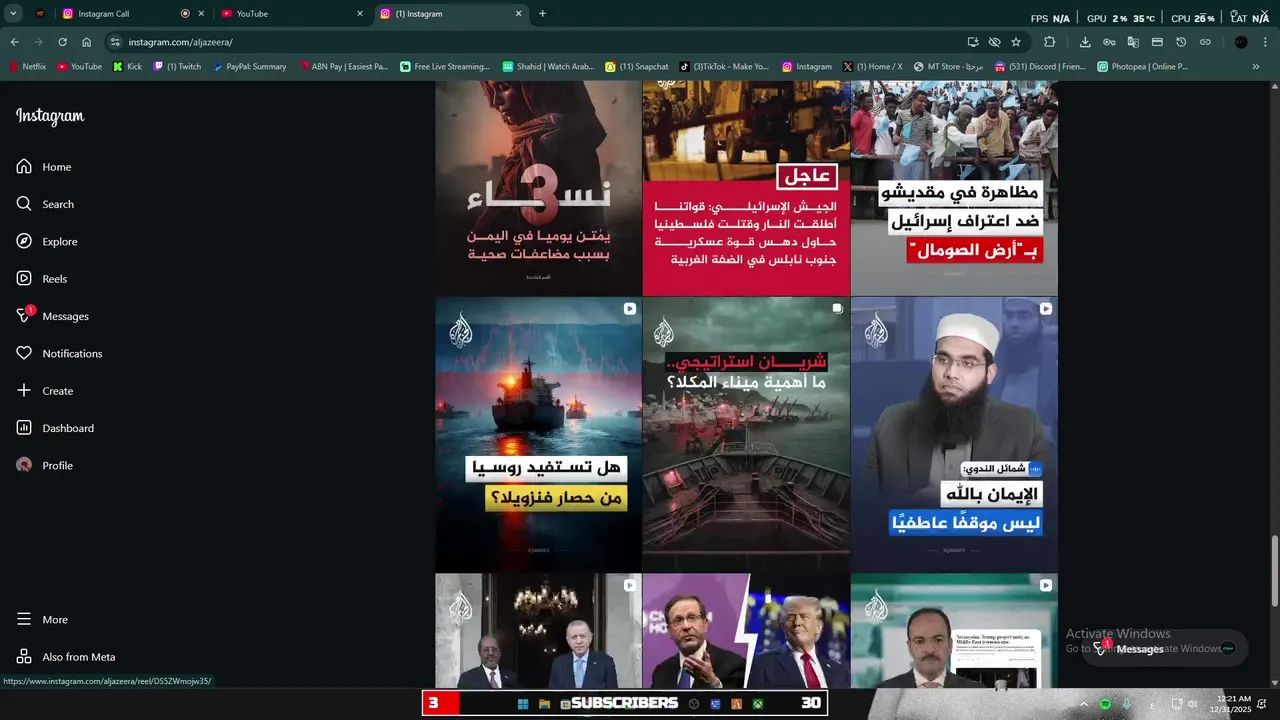Open the red breaking news post
Image resolution: width=1280 pixels, height=720 pixels.
pyautogui.click(x=746, y=188)
